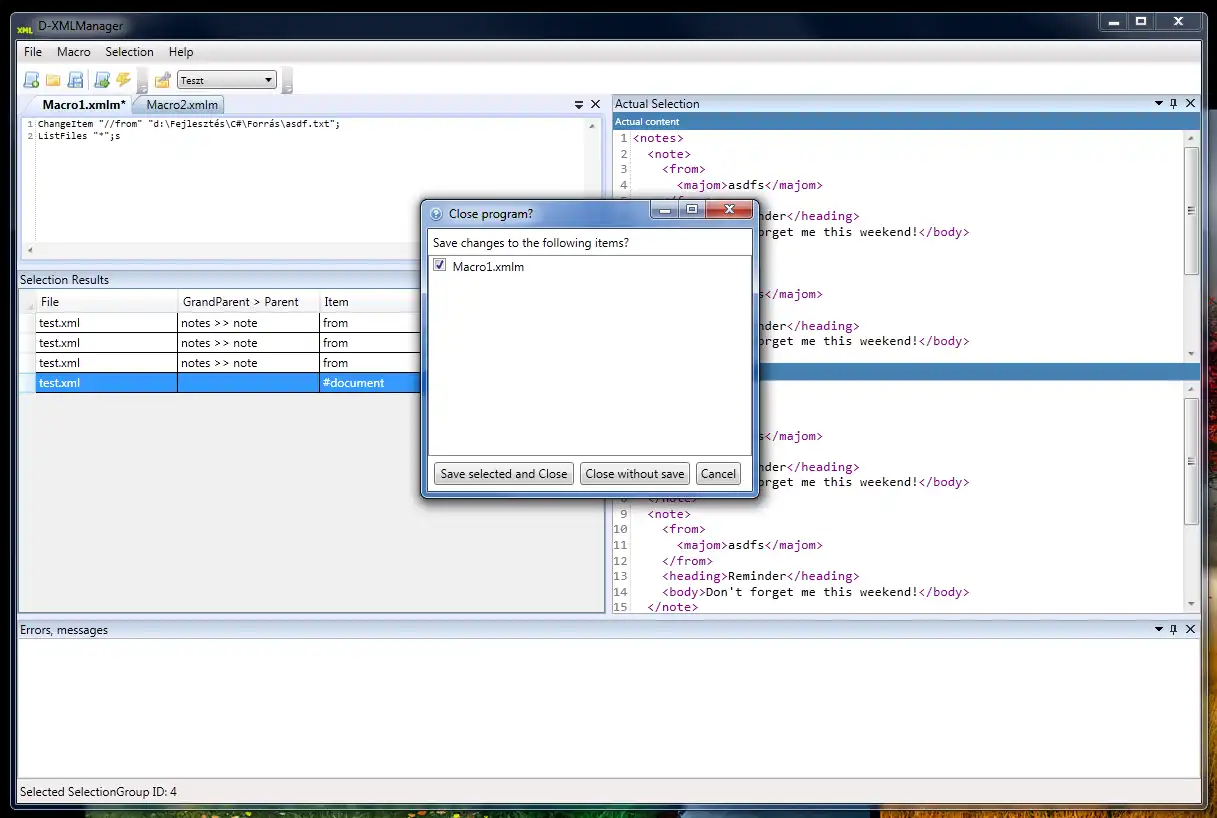The image size is (1217, 818).
Task: Pin the Errors, messages panel
Action: pos(1173,630)
